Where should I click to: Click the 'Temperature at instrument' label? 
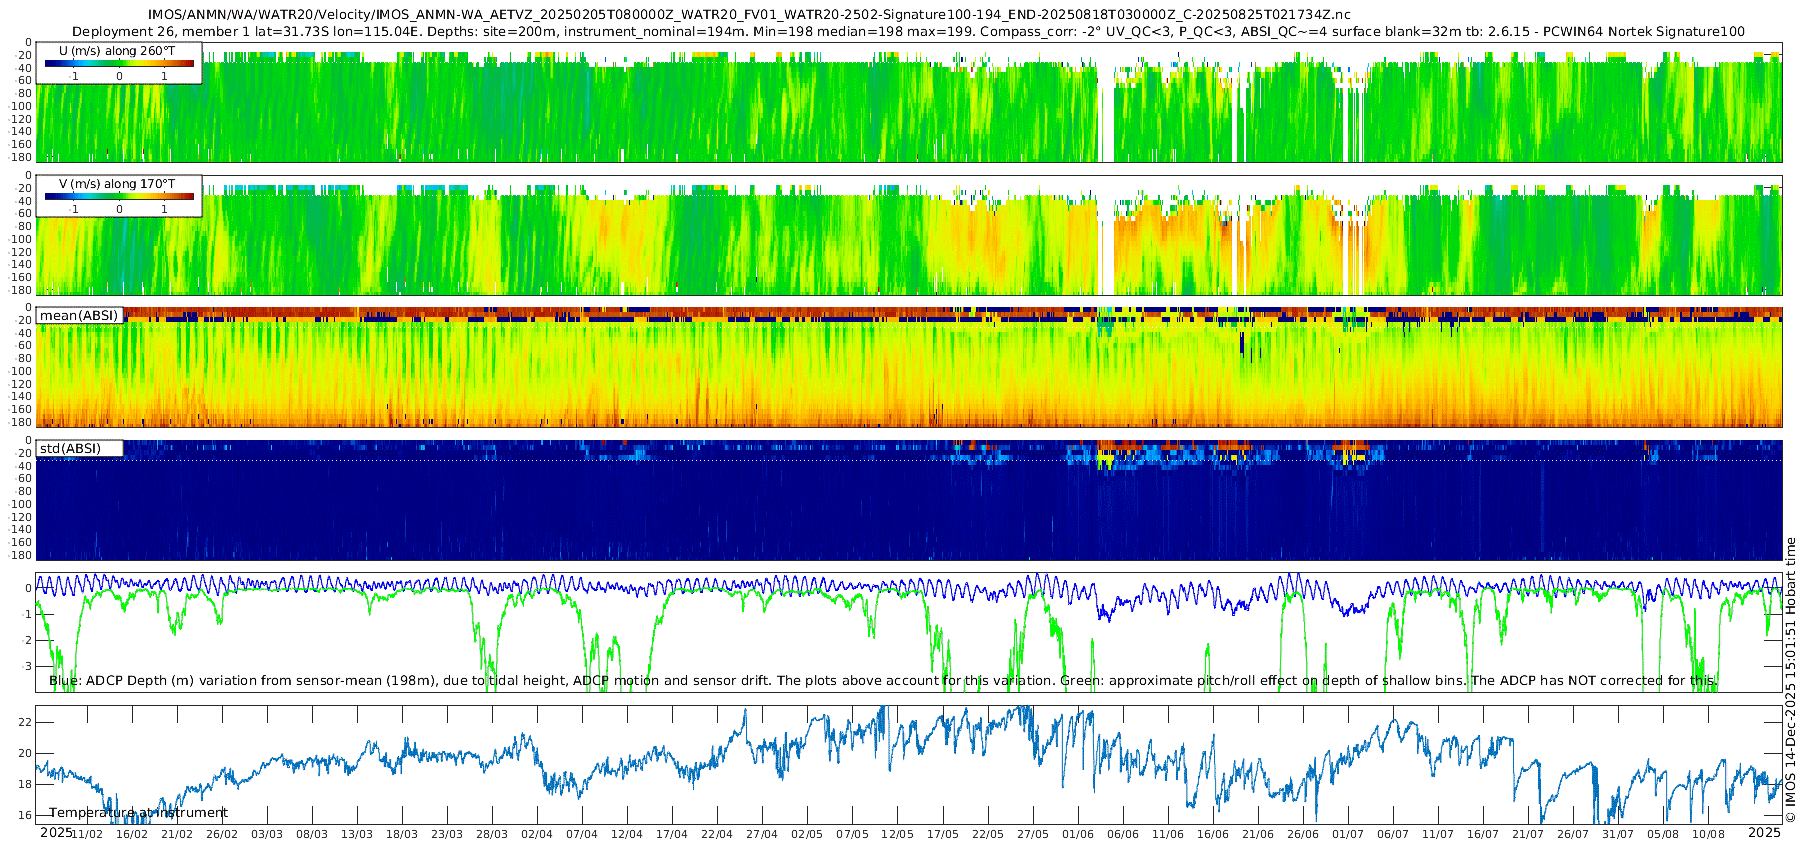(138, 813)
